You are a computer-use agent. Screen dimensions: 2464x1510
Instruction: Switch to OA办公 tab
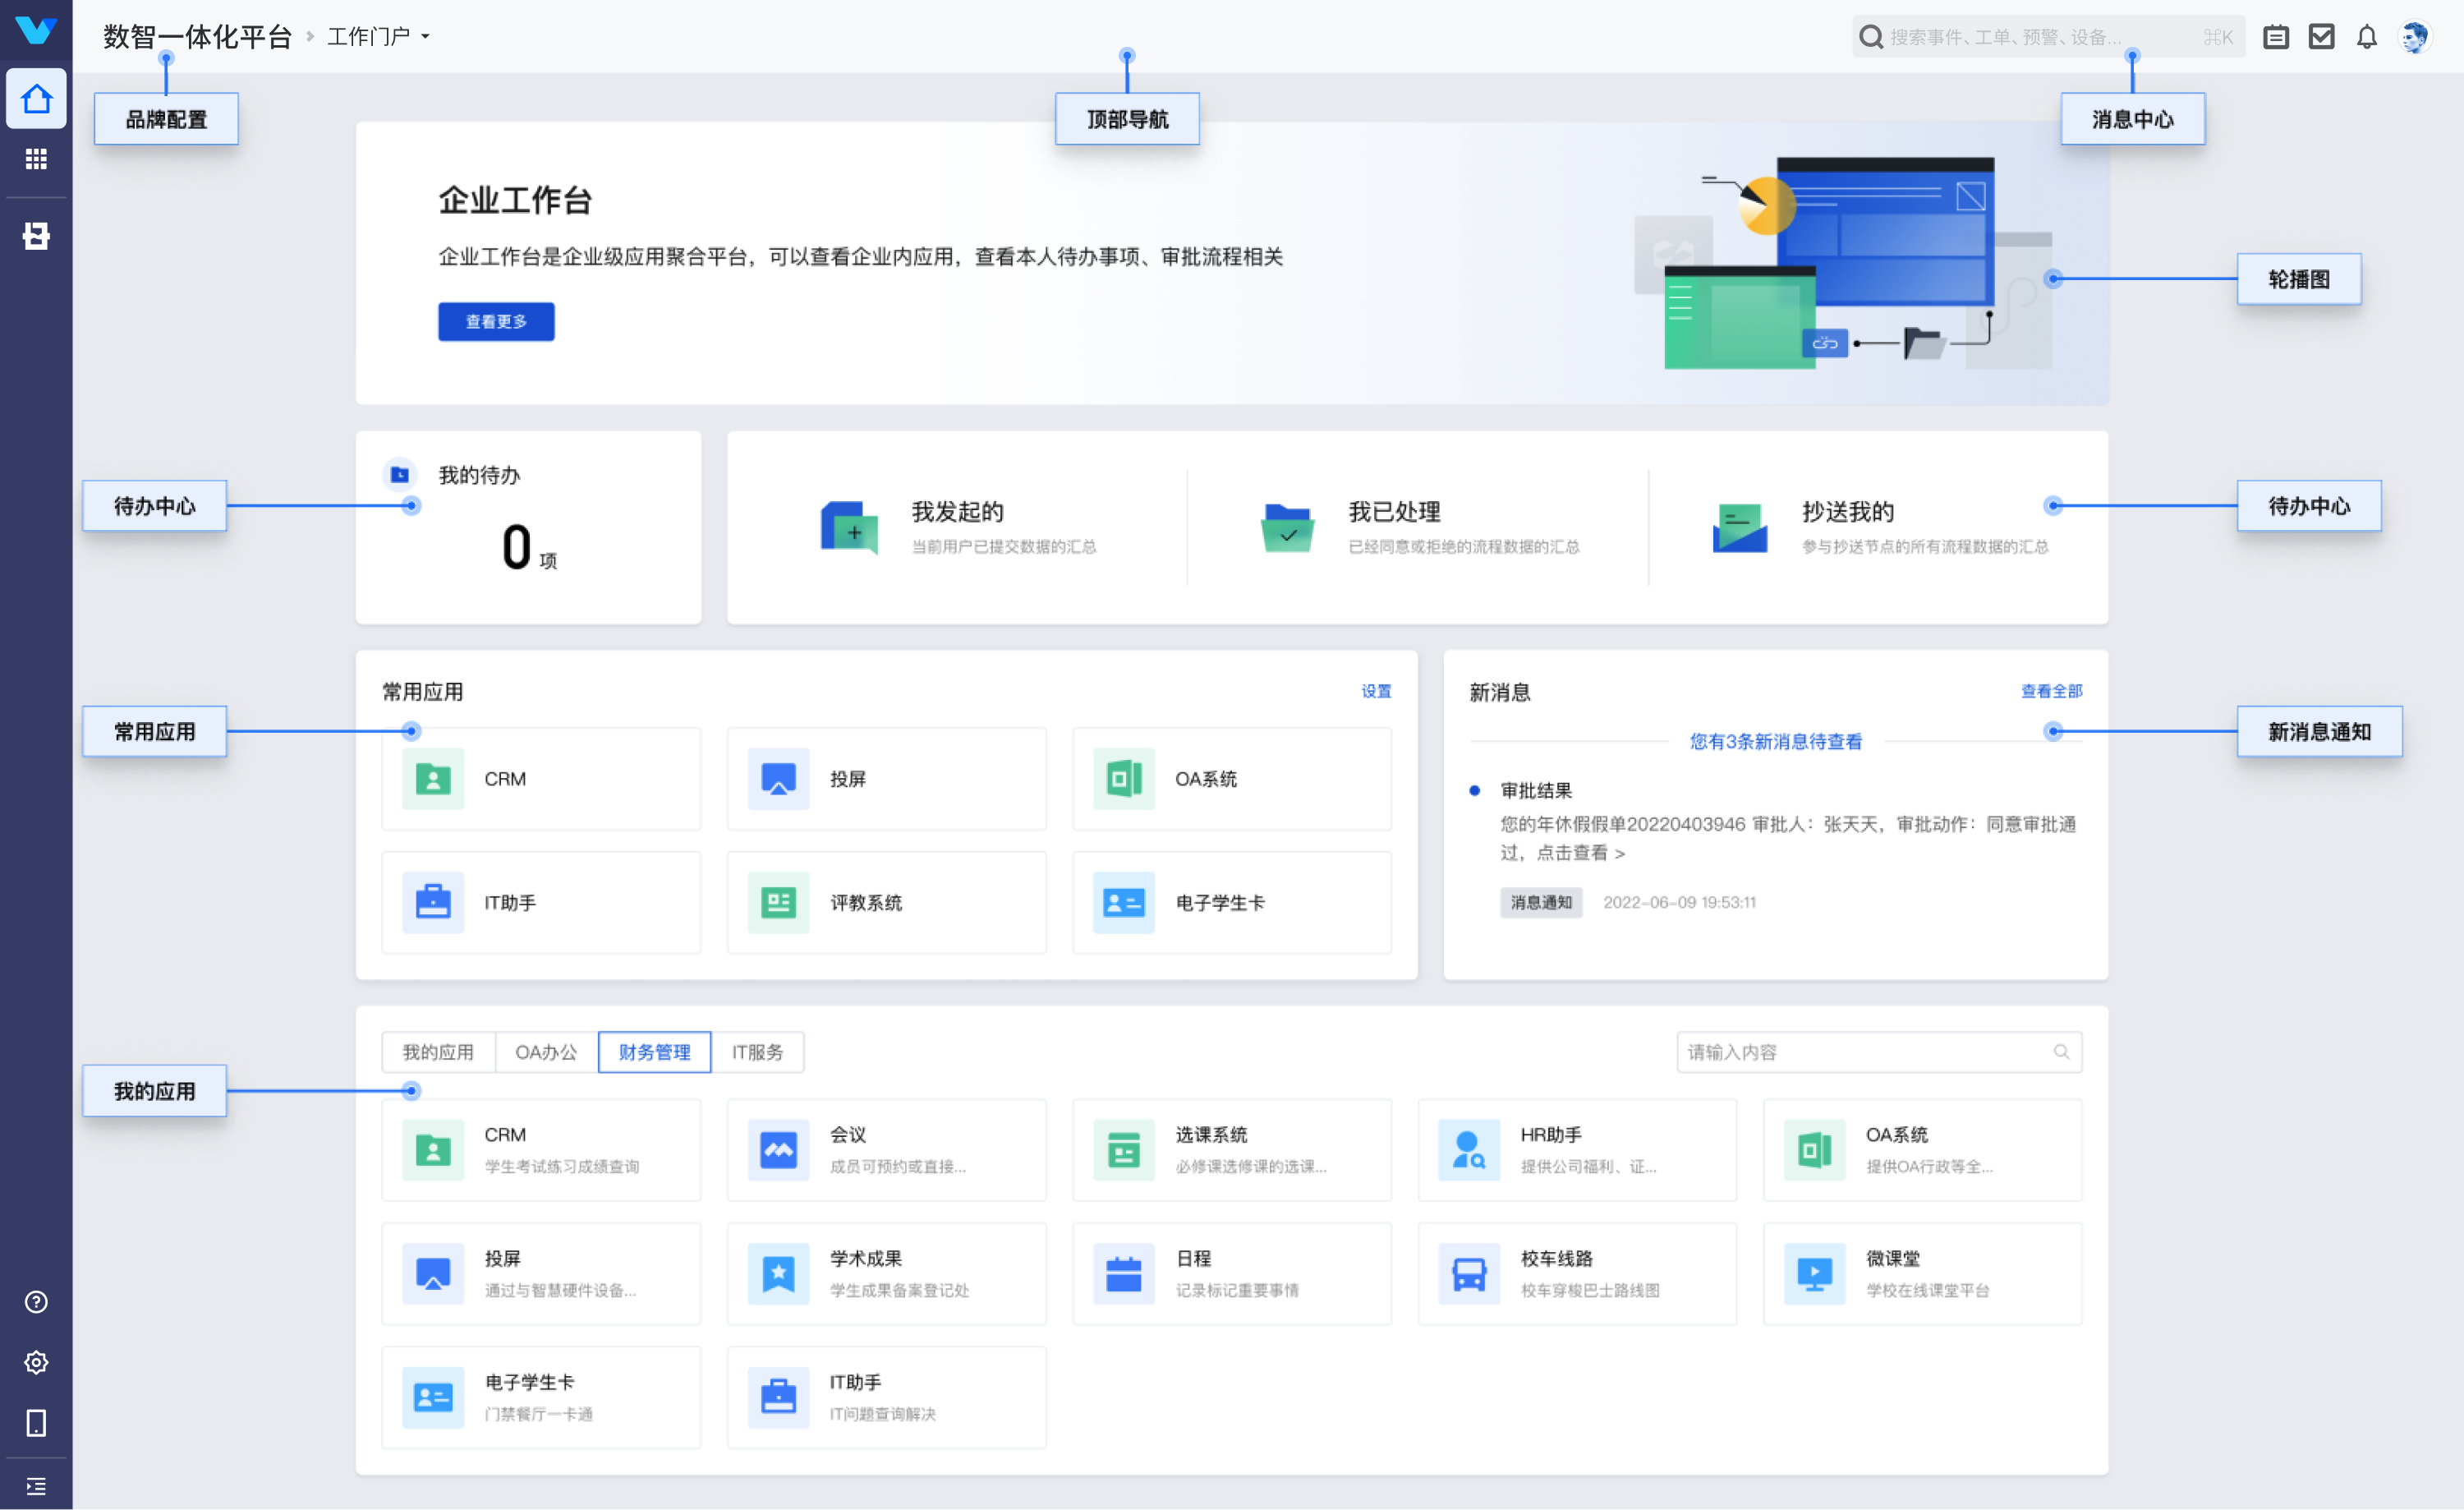pyautogui.click(x=546, y=1052)
